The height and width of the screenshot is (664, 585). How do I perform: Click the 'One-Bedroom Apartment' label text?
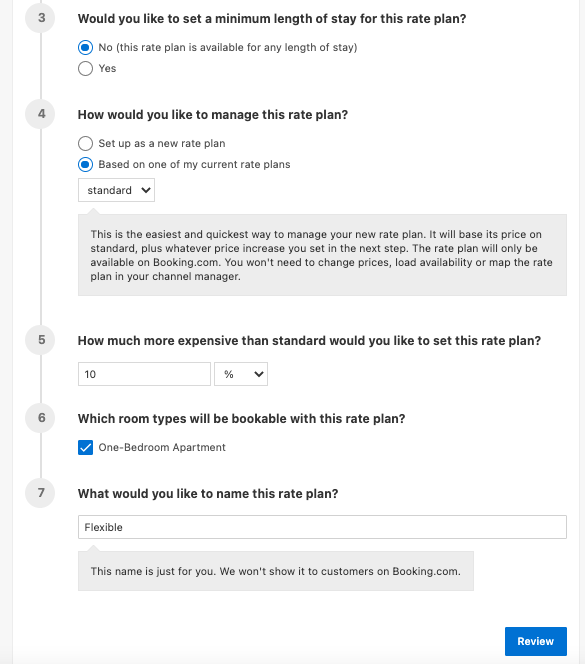click(x=162, y=448)
